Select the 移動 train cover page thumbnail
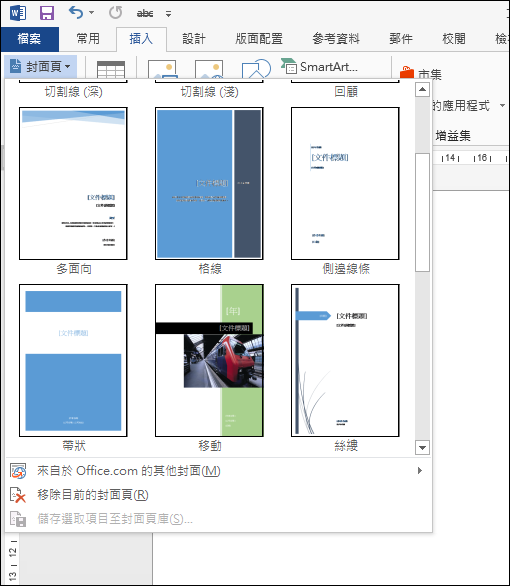510x586 pixels. click(x=209, y=360)
